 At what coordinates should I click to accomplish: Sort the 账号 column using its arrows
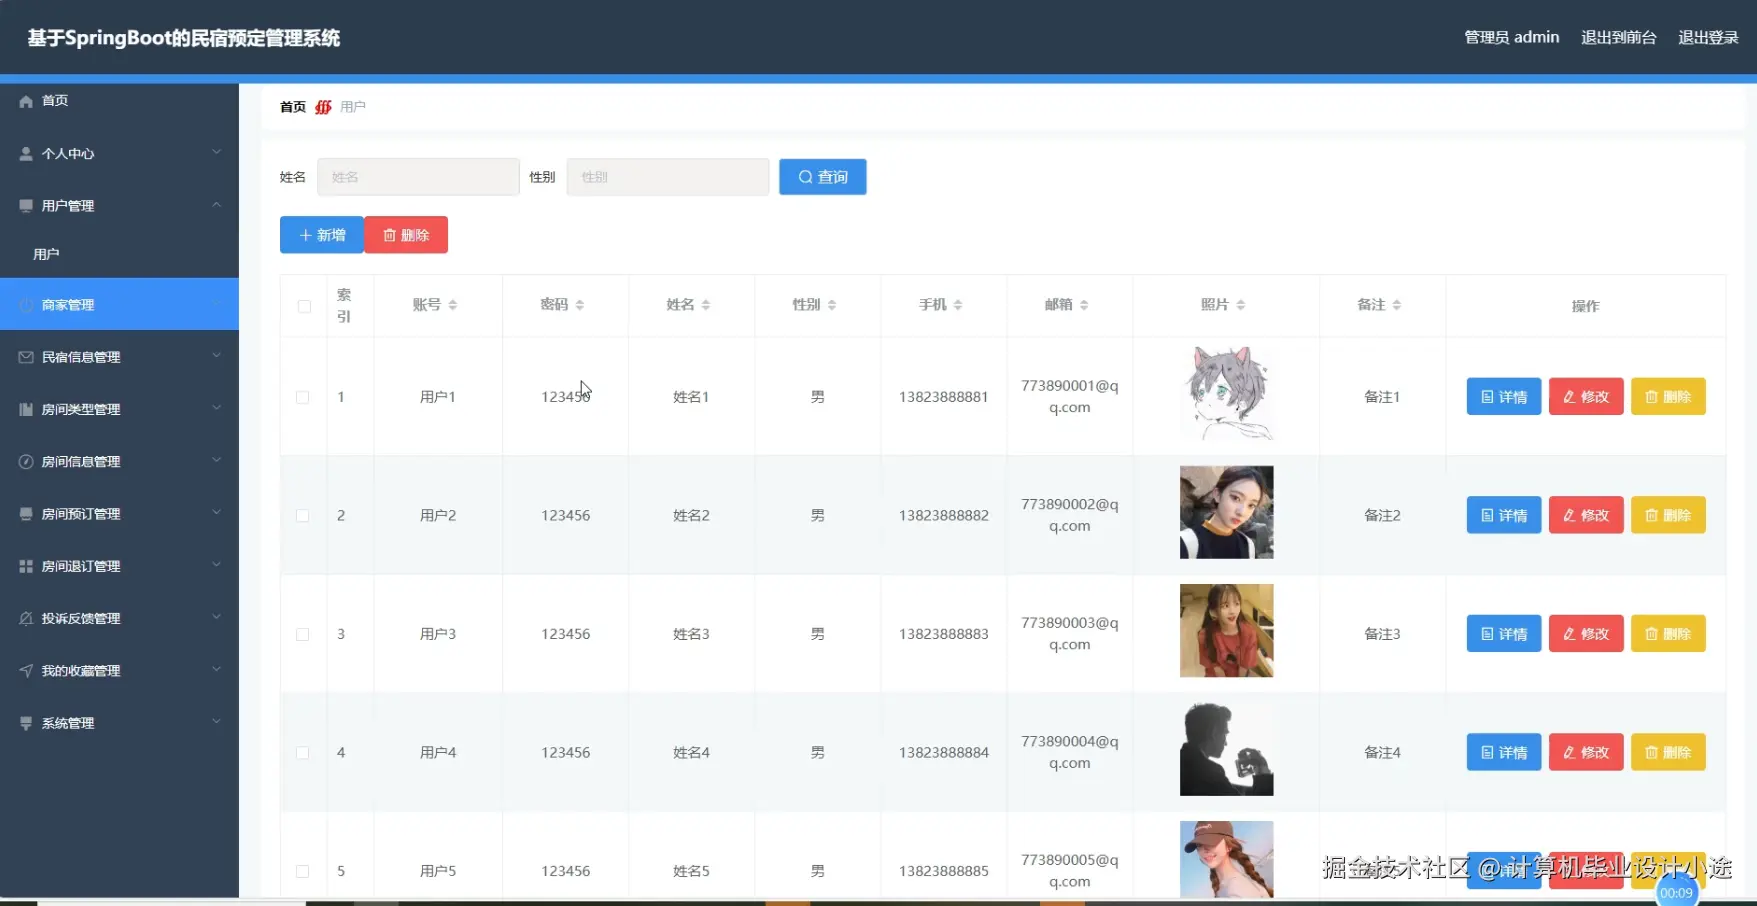[453, 305]
